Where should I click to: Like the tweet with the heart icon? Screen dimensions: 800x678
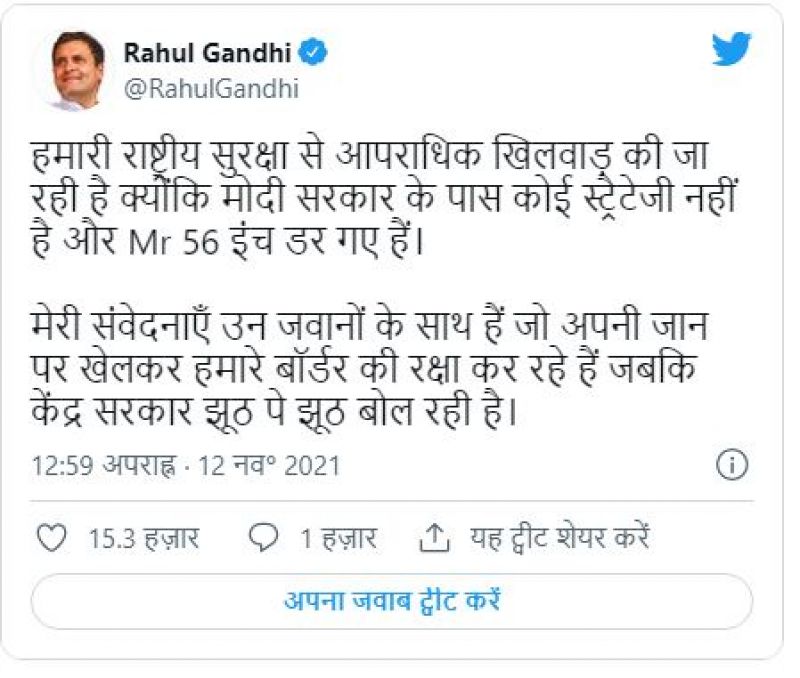[50, 539]
